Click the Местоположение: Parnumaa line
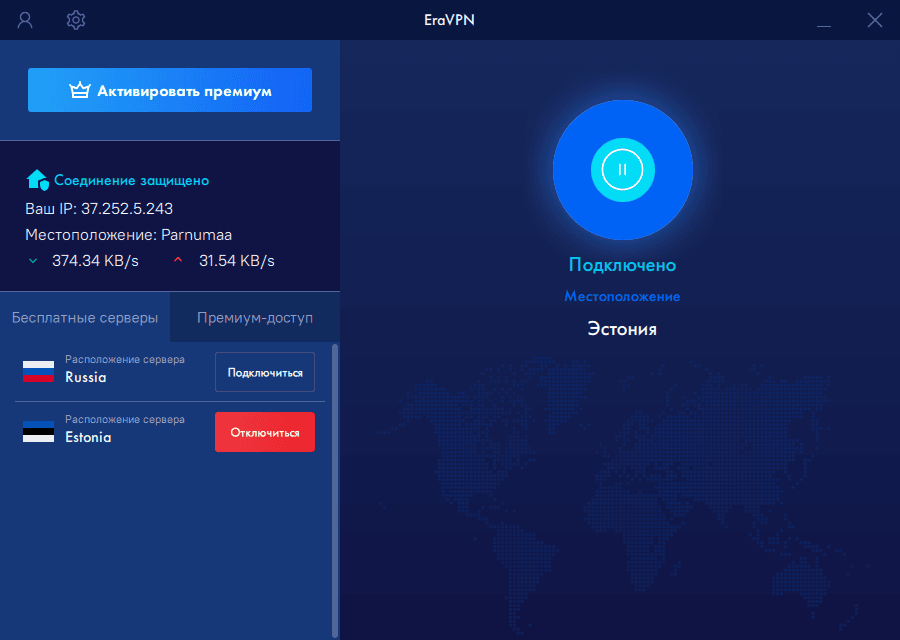 point(129,235)
